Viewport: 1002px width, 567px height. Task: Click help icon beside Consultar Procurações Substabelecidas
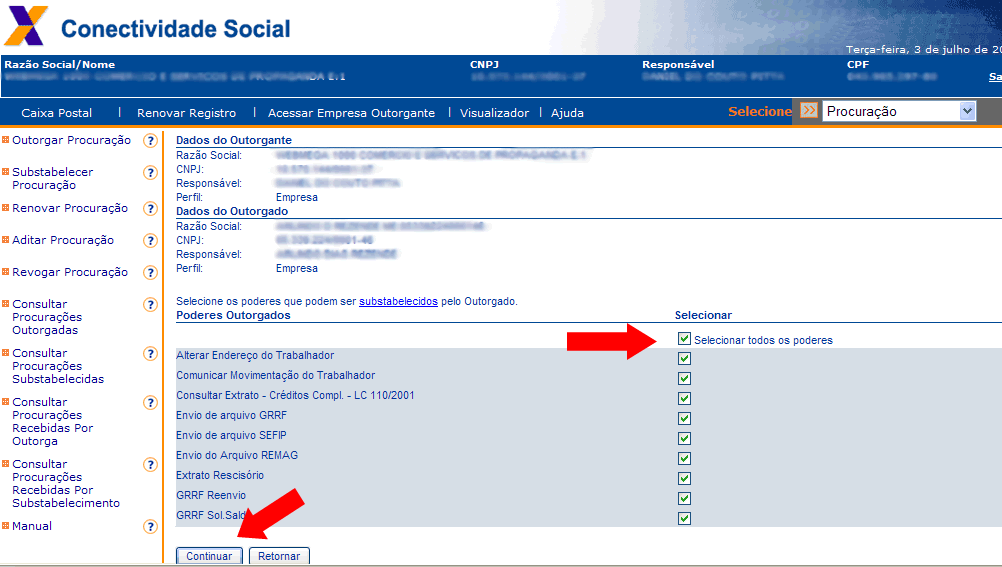click(x=150, y=353)
